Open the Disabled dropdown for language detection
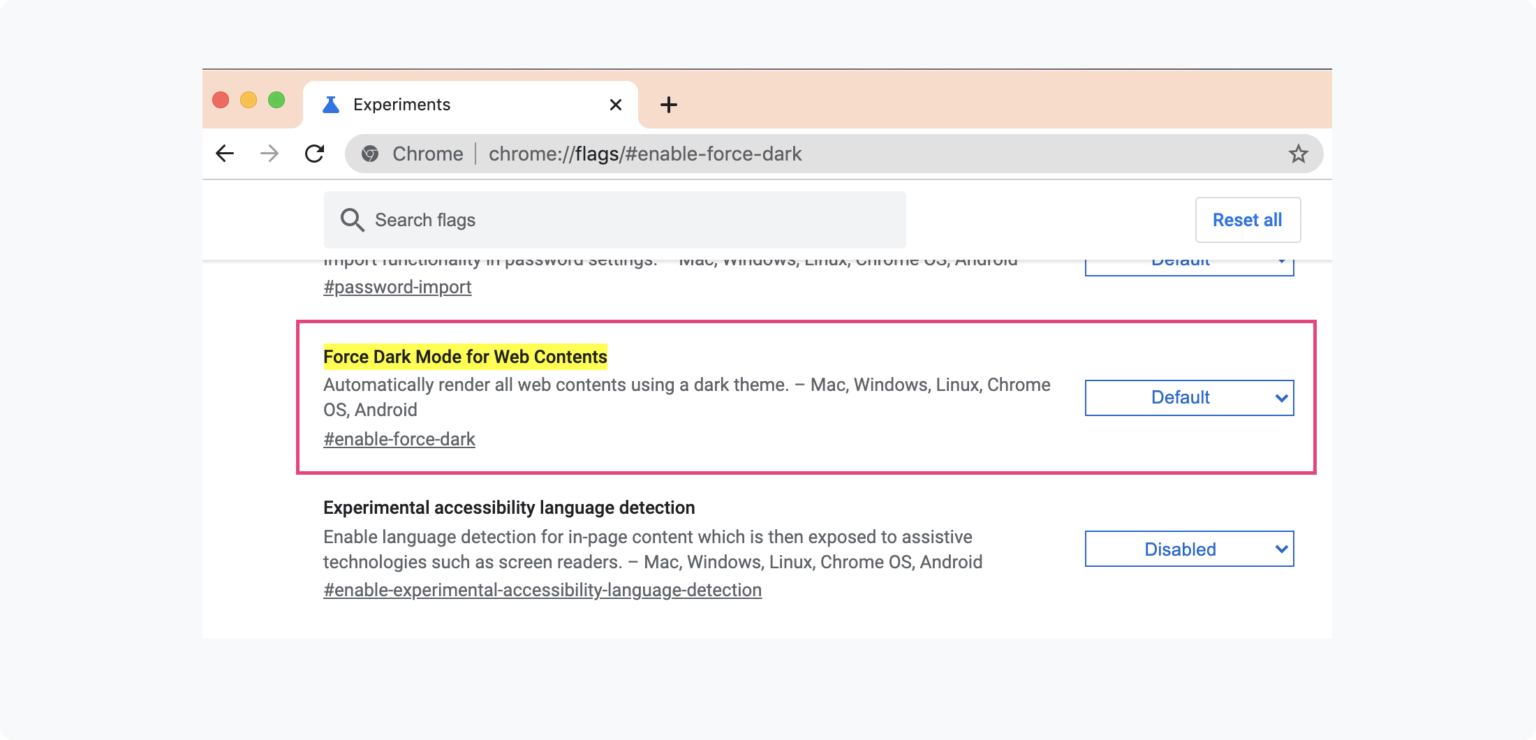 point(1188,548)
